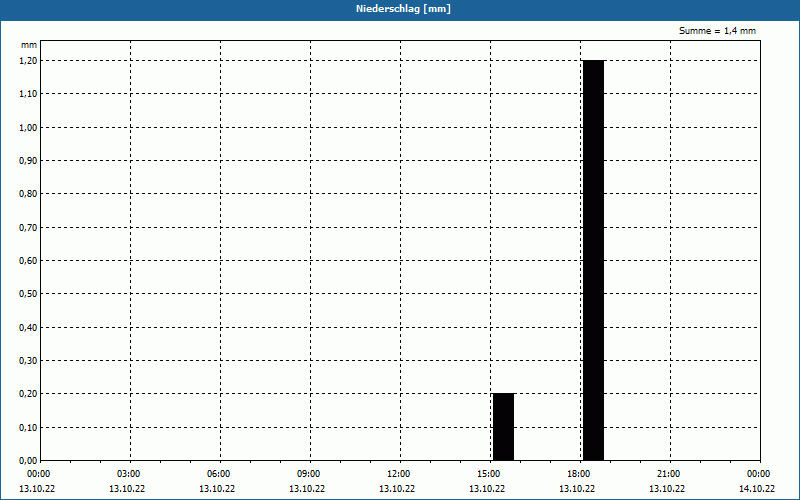Select the short 0,20 mm precipitation bar
Image resolution: width=800 pixels, height=500 pixels.
(x=503, y=427)
